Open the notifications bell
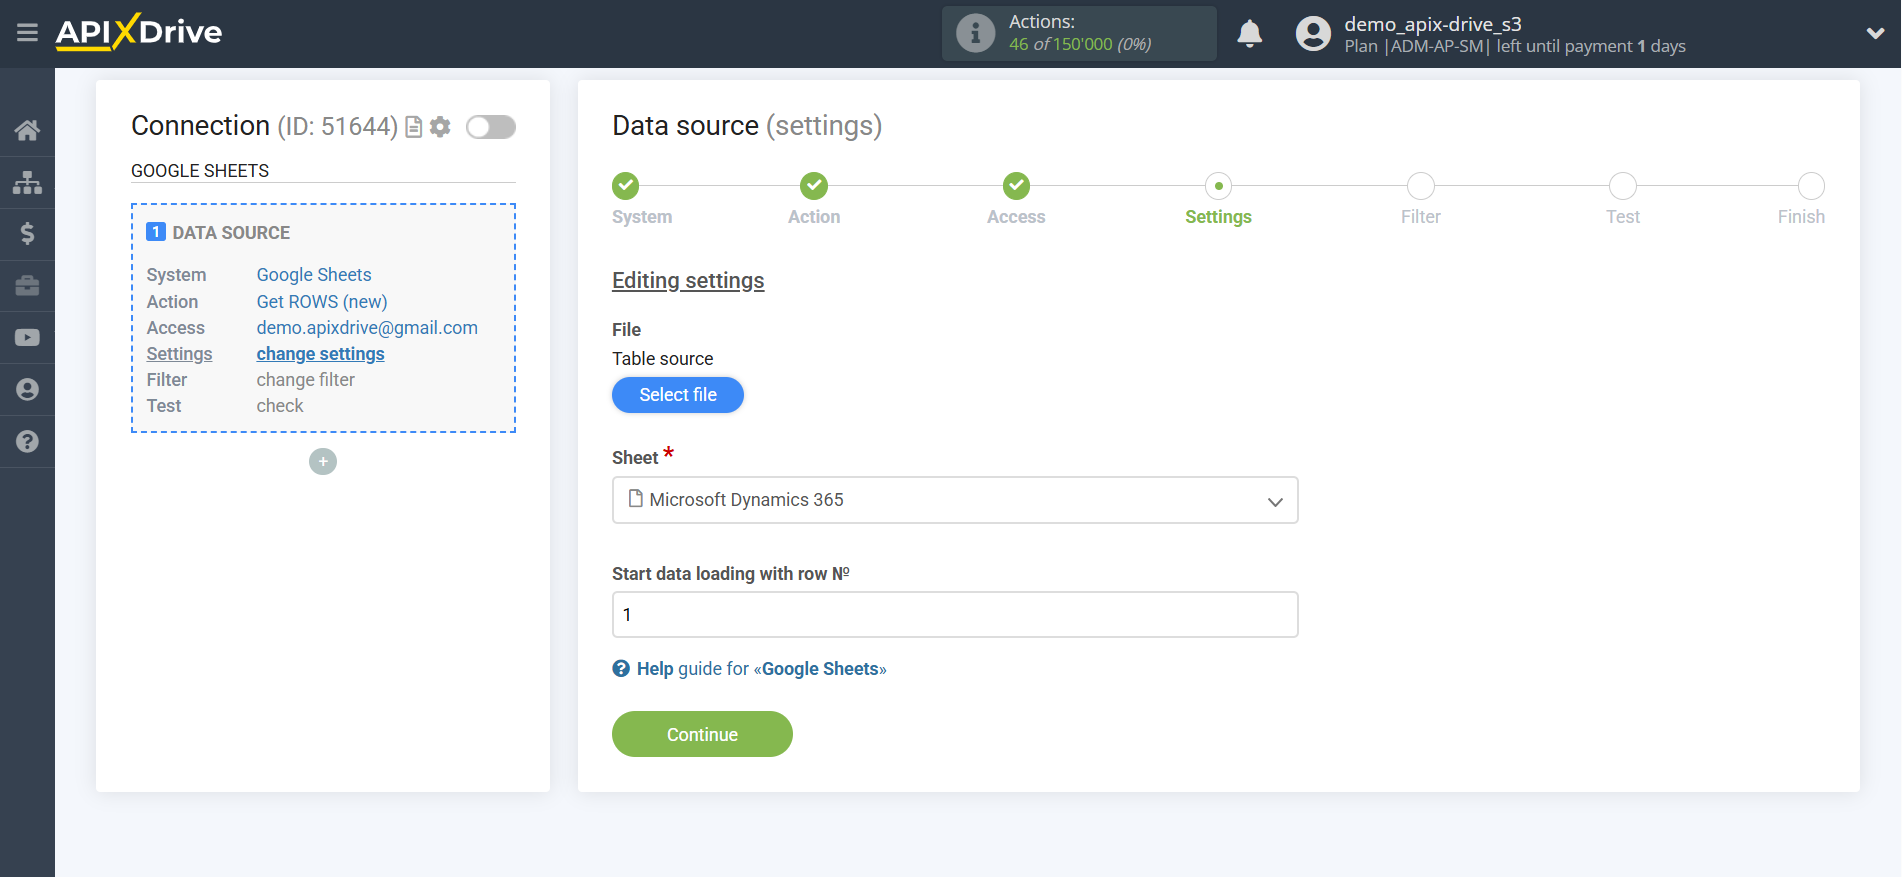 1249,33
